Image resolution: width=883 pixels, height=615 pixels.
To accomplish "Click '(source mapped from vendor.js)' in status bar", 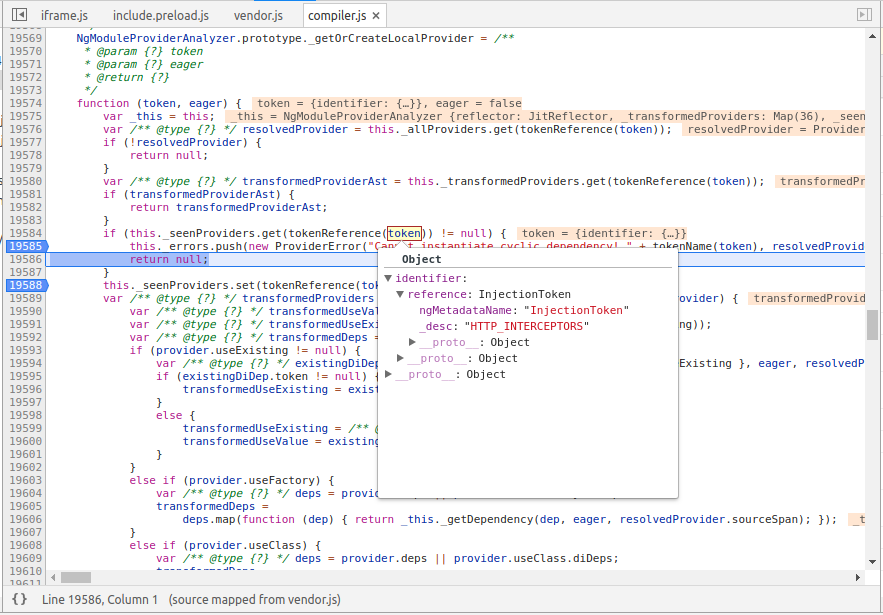I will pos(254,600).
